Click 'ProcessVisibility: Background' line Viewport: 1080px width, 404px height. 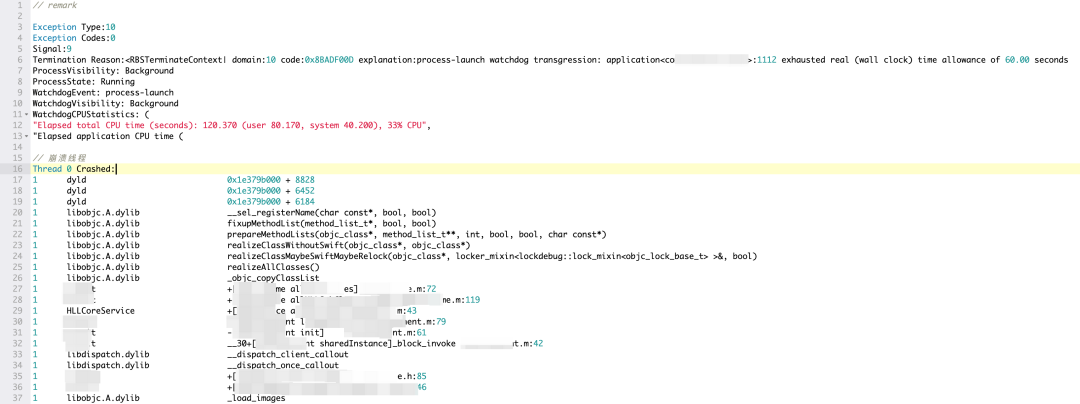tap(103, 71)
